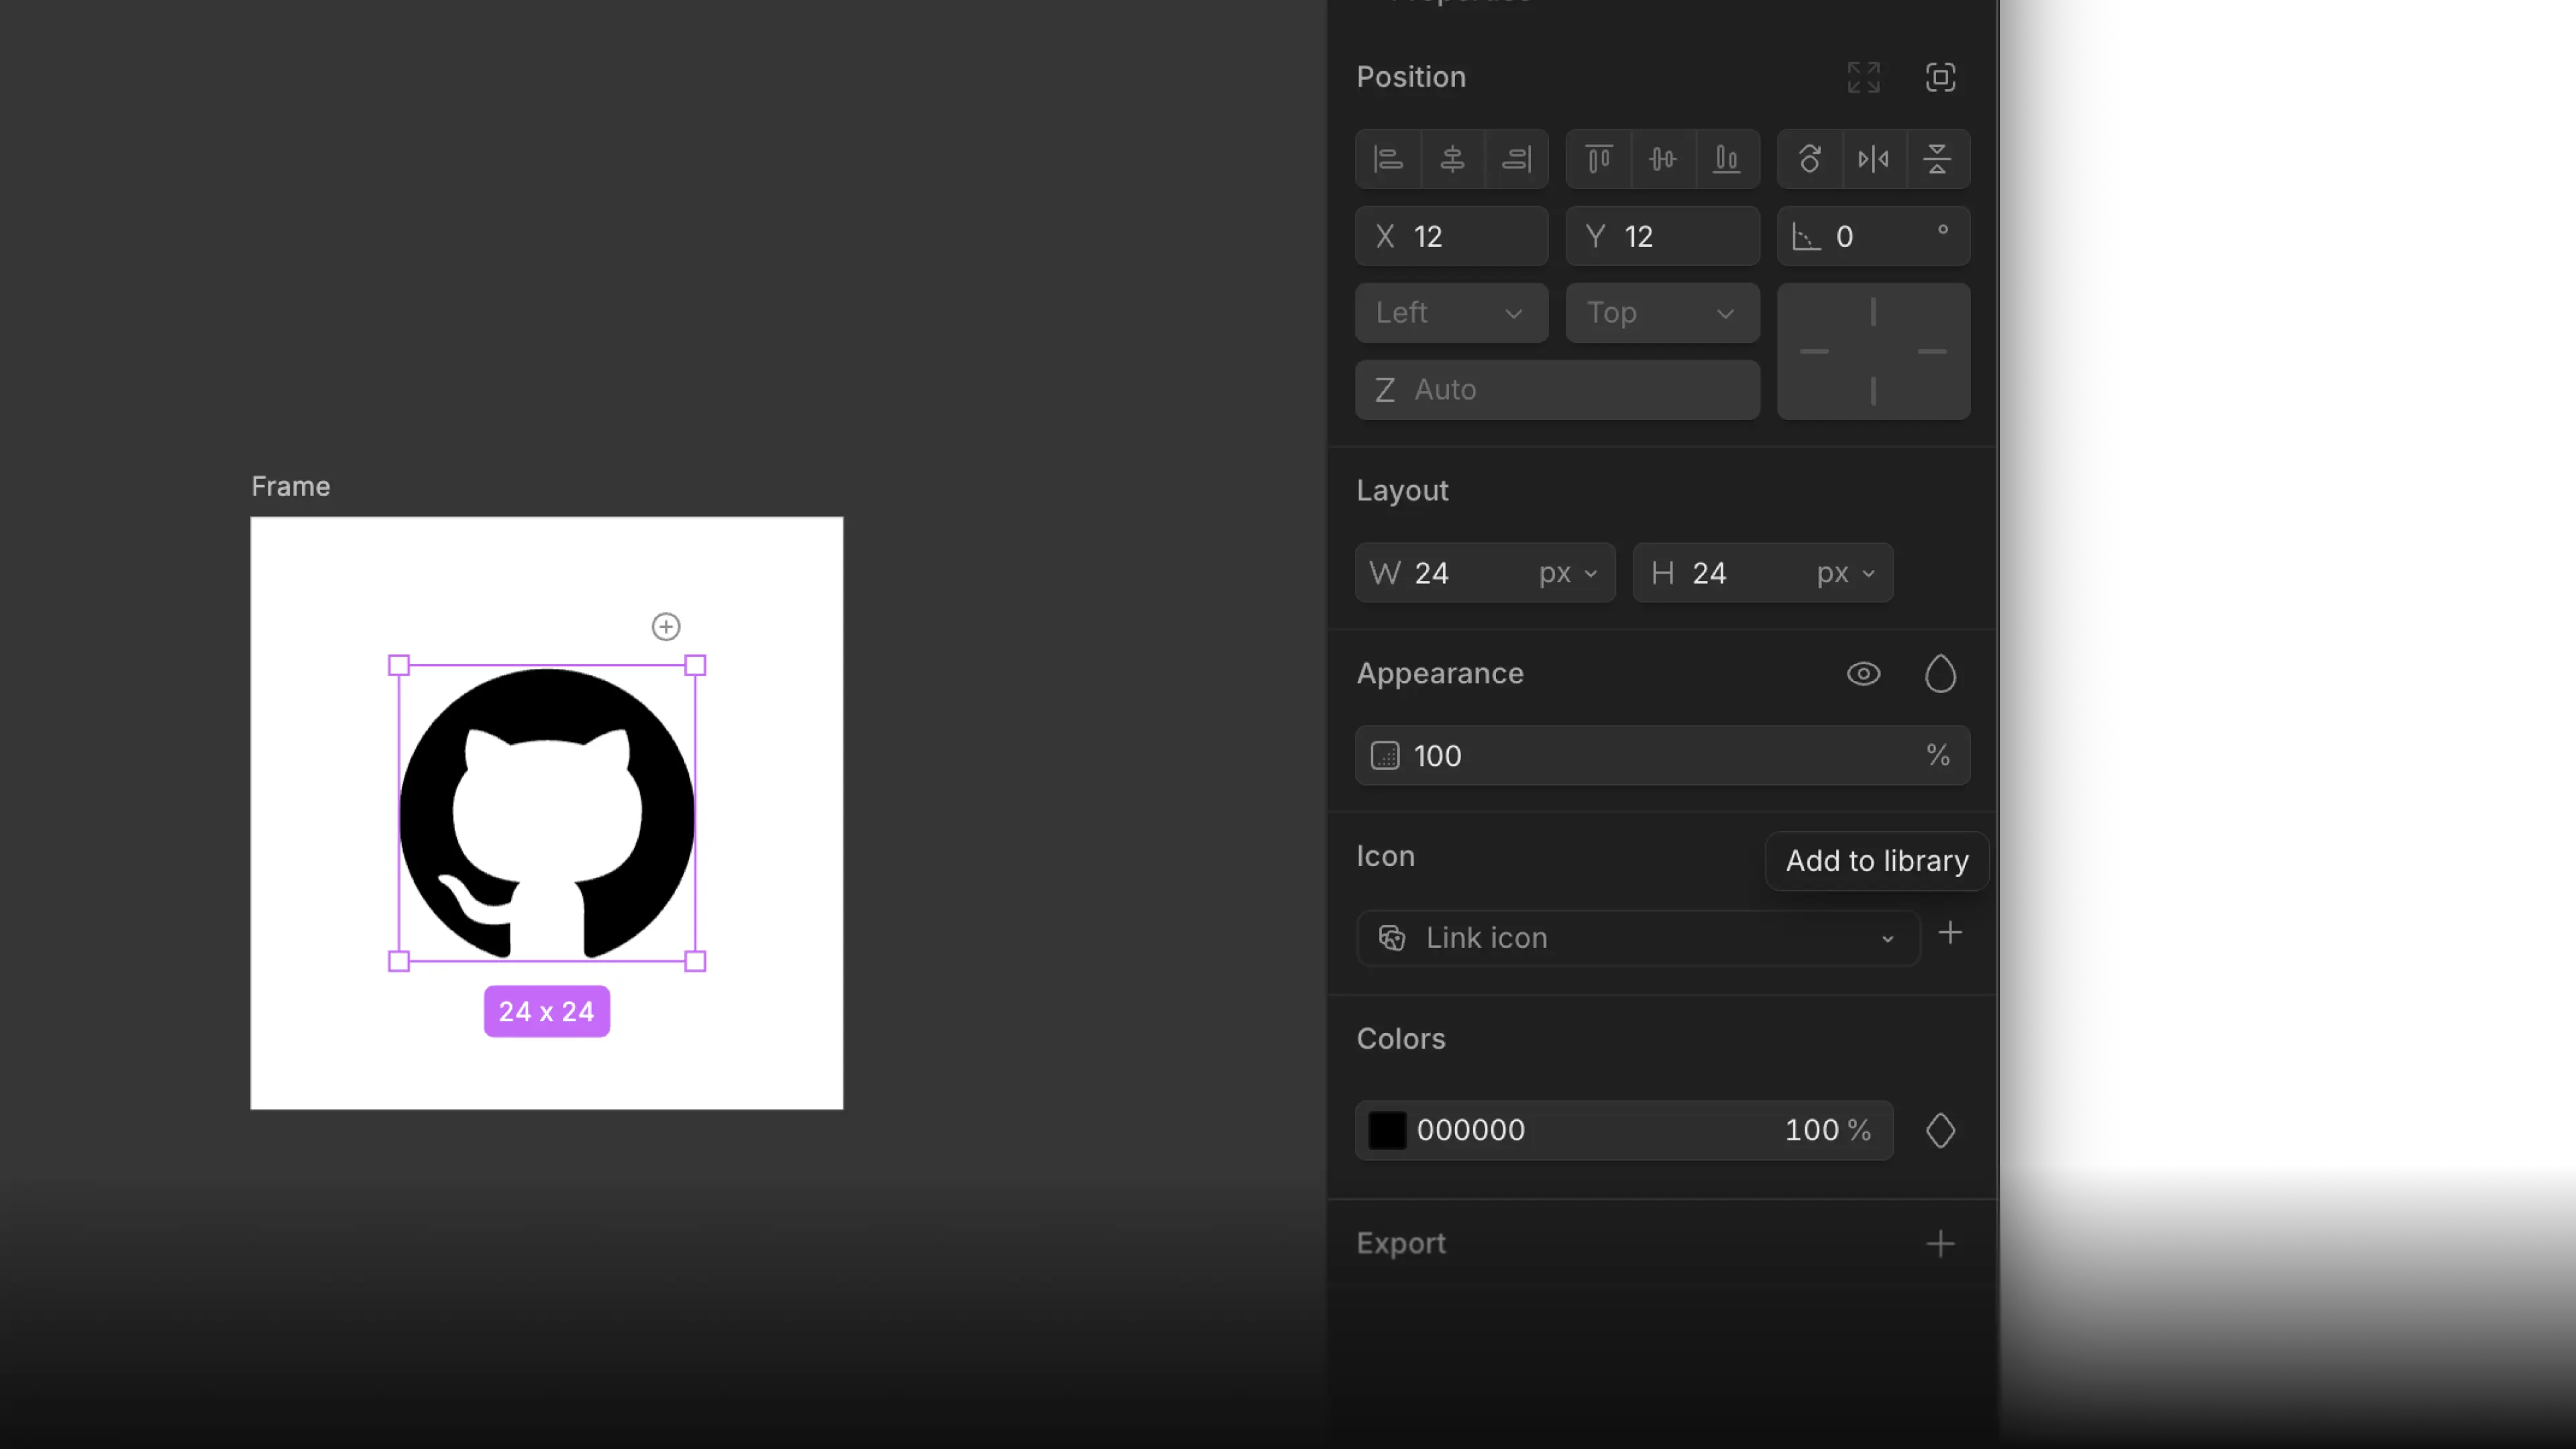Click the Layout section header
The image size is (2576, 1449).
(1402, 490)
